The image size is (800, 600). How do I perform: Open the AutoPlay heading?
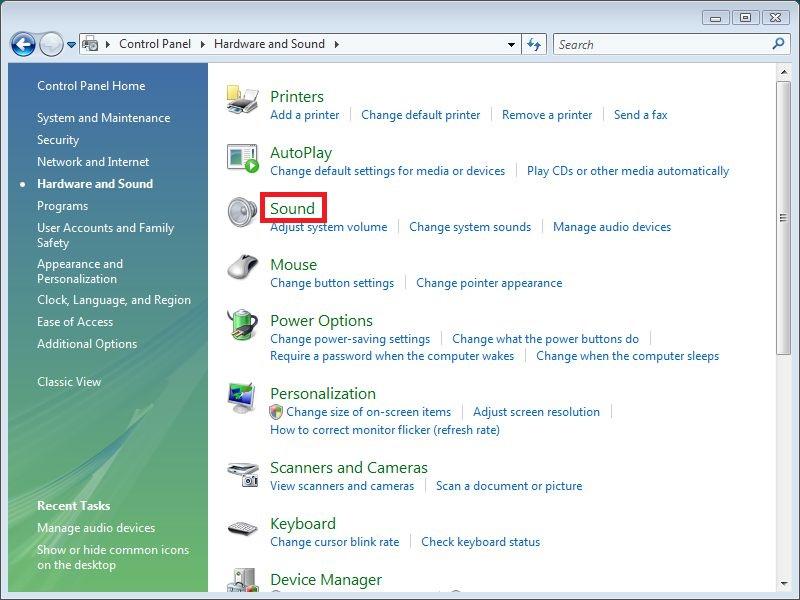tap(301, 153)
